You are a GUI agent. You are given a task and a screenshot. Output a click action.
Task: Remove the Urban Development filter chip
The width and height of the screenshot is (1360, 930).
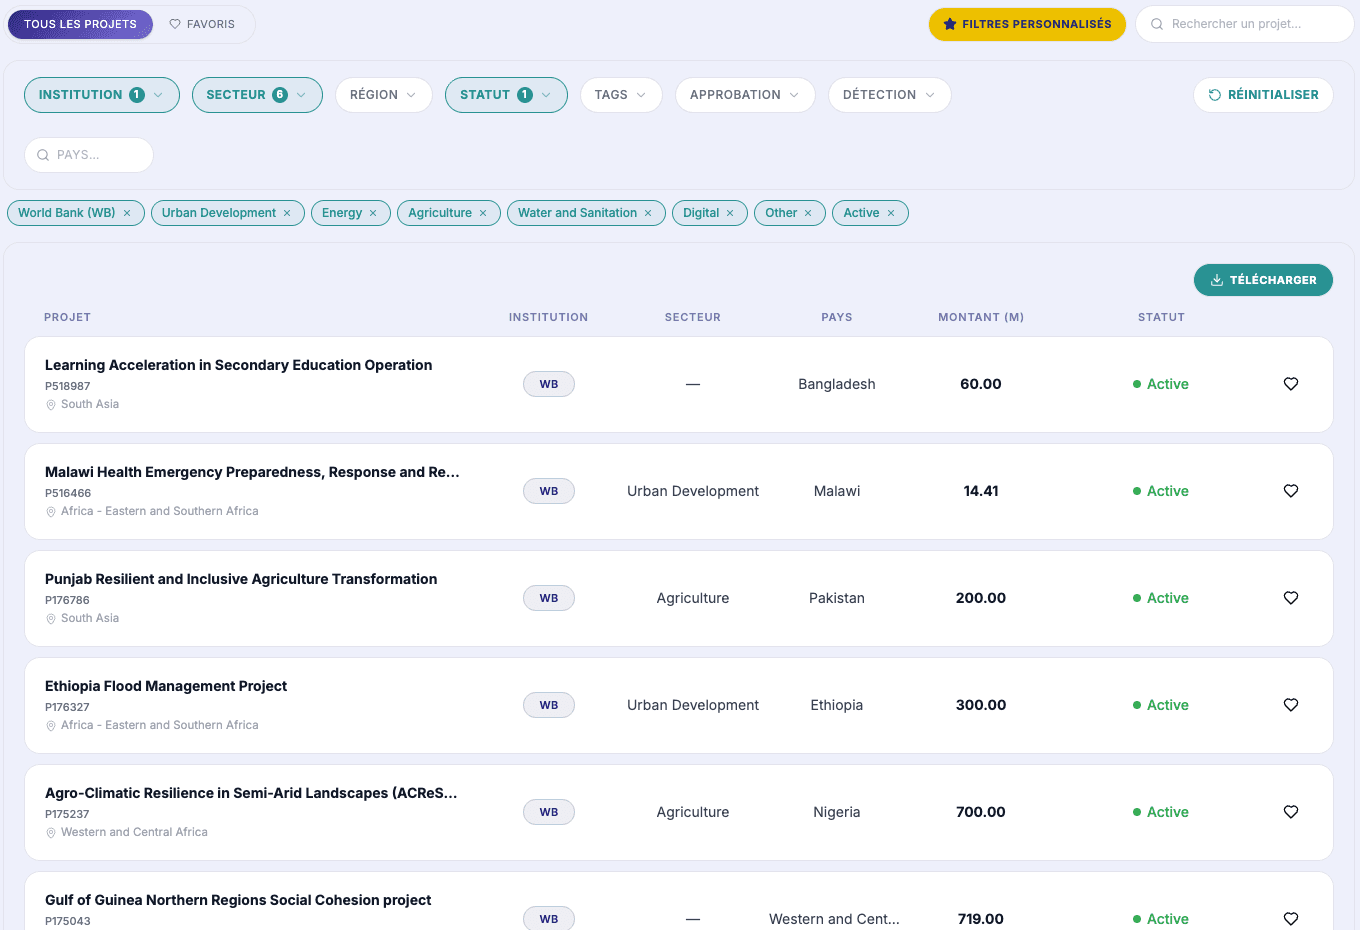(x=287, y=213)
